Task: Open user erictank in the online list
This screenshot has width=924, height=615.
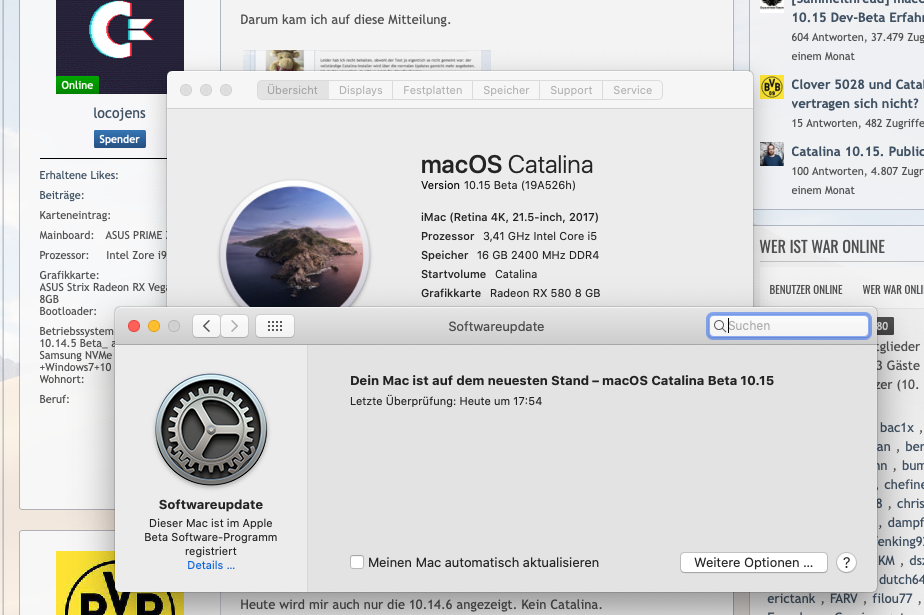Action: [x=791, y=599]
